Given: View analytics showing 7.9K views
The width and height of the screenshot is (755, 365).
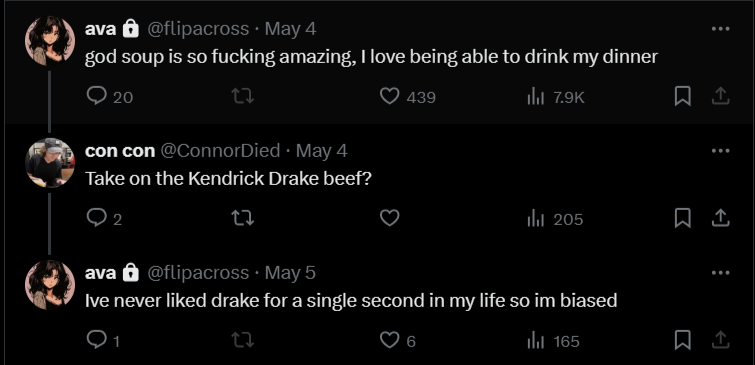Looking at the screenshot, I should click(x=556, y=97).
